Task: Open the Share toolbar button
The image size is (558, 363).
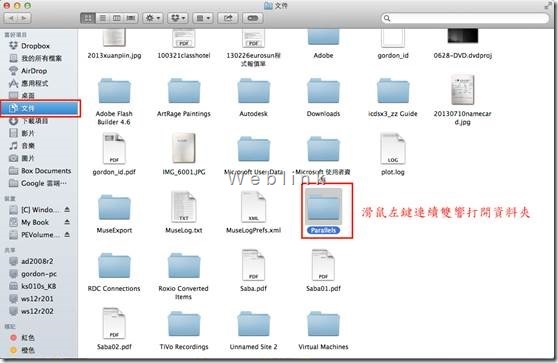Action: coord(228,18)
